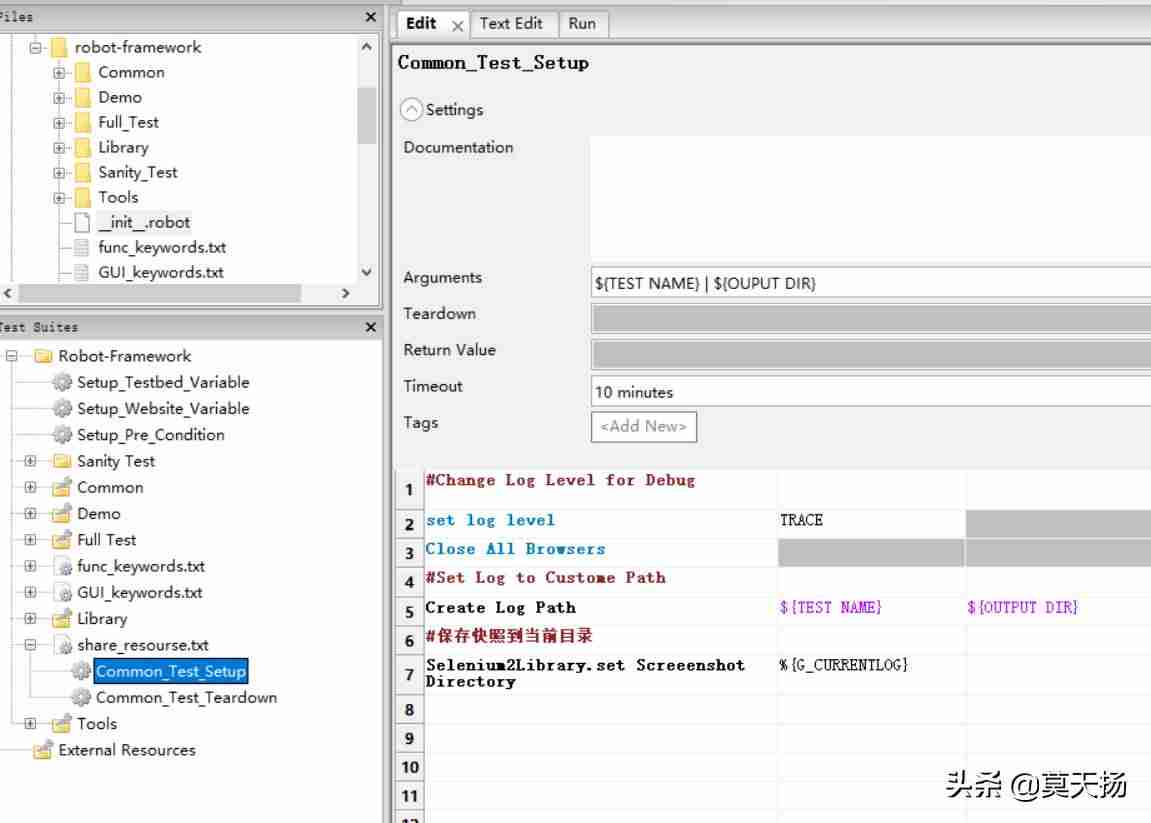
Task: Expand func_keywords.txt node in Test Suites
Action: click(x=30, y=567)
